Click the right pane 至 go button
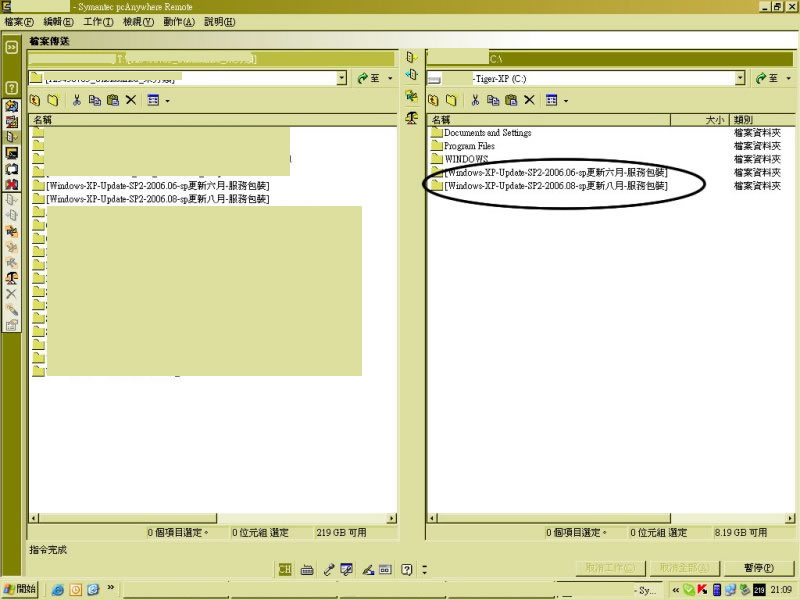800x600 pixels. click(x=767, y=78)
